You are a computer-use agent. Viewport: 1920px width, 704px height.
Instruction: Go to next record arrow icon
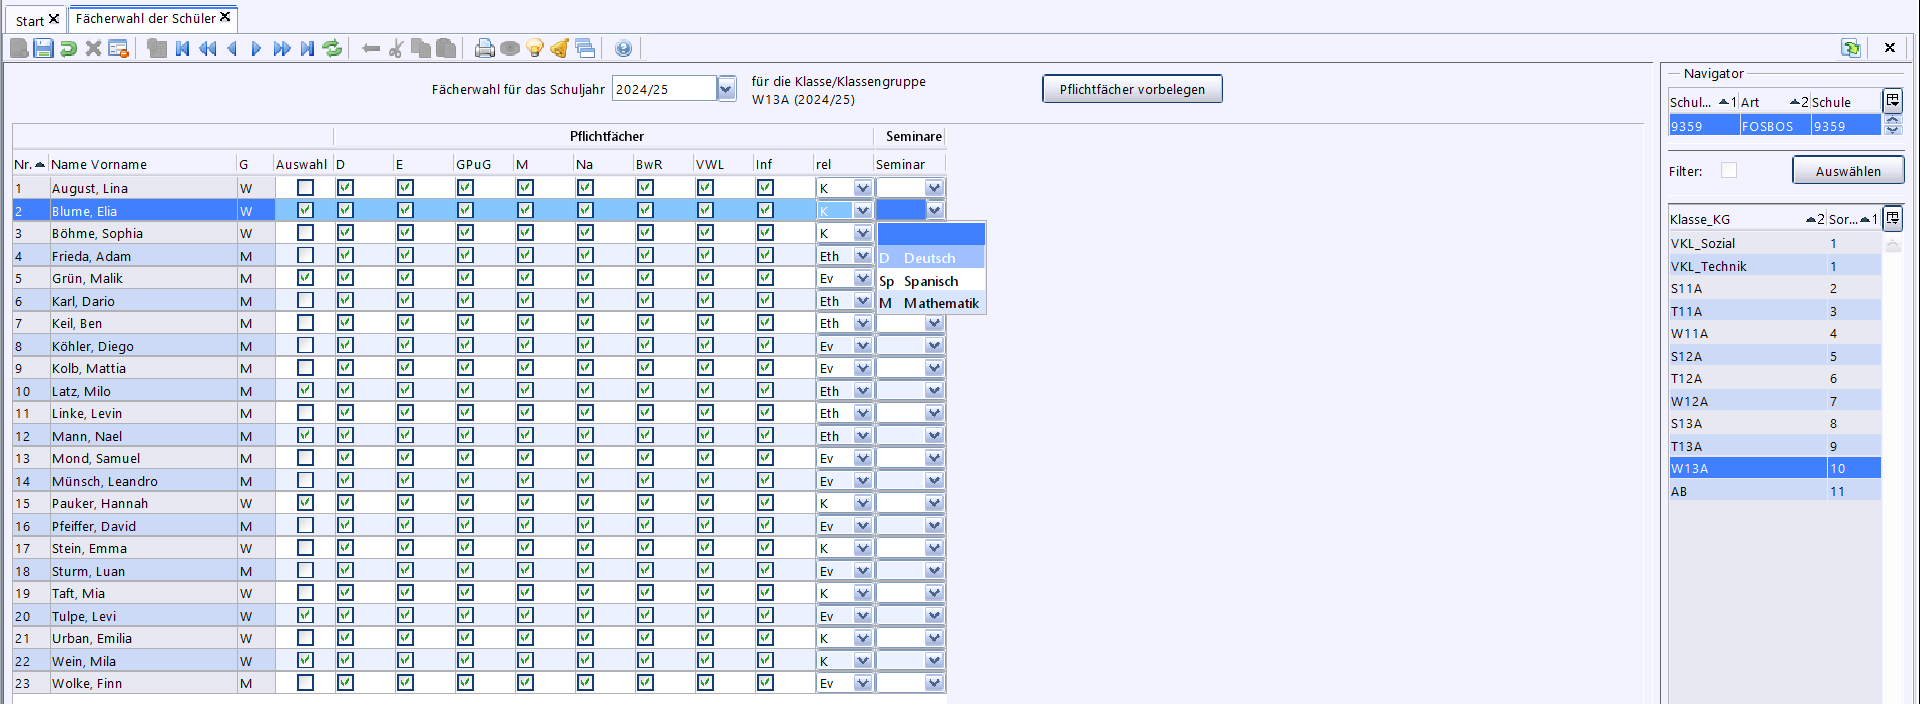[x=256, y=48]
